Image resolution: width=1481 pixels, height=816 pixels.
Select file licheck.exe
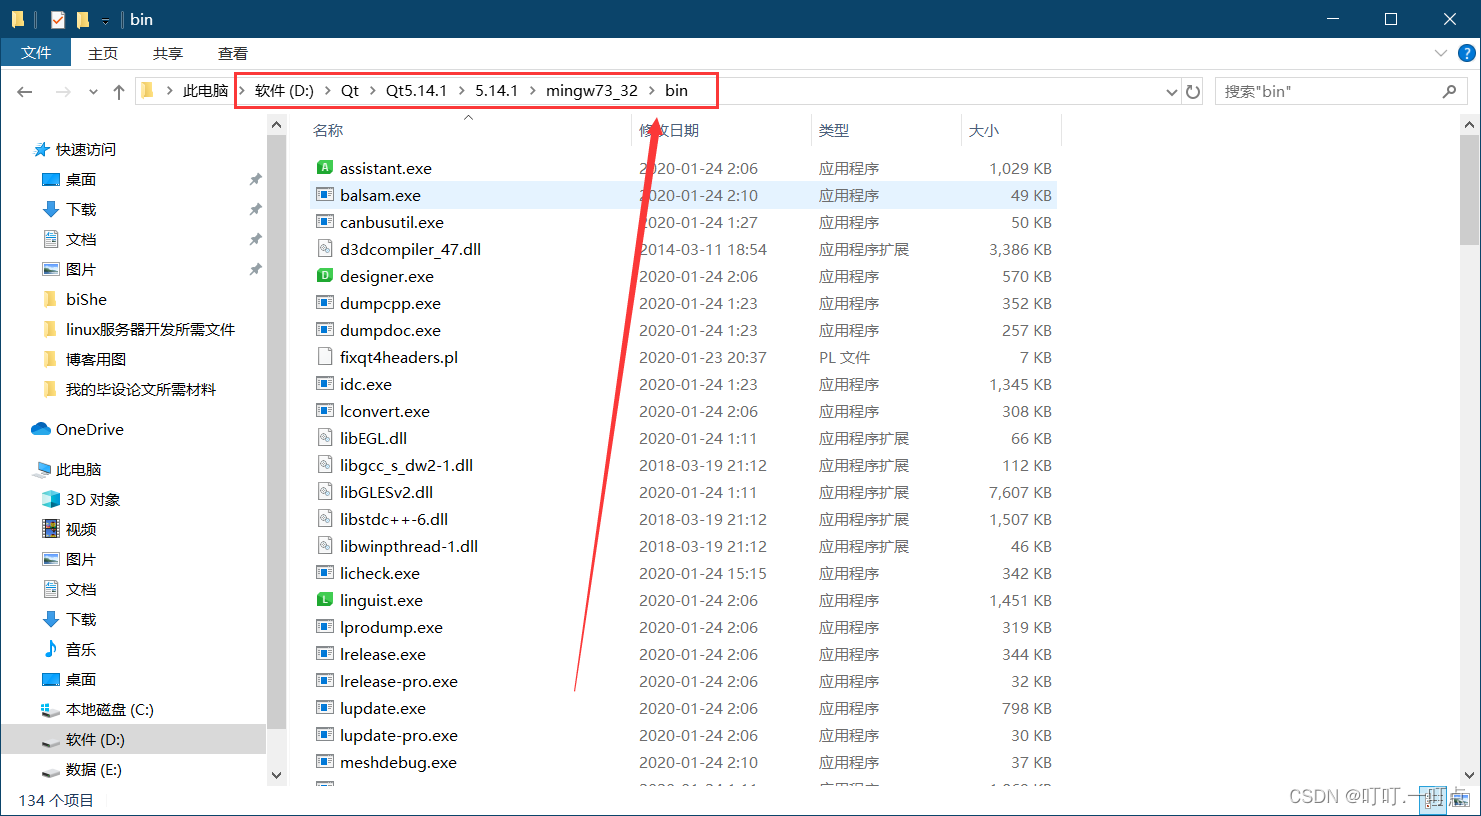(x=379, y=574)
